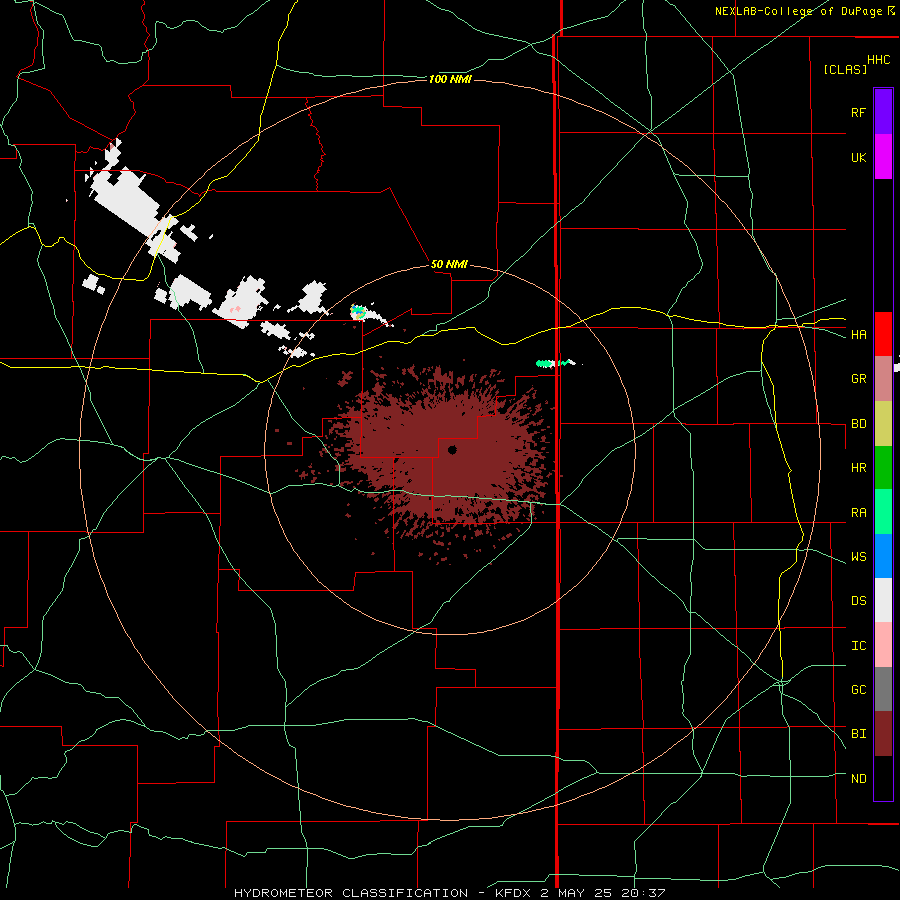Pick the RA mint-green legend swatch
The height and width of the screenshot is (900, 900).
[883, 512]
